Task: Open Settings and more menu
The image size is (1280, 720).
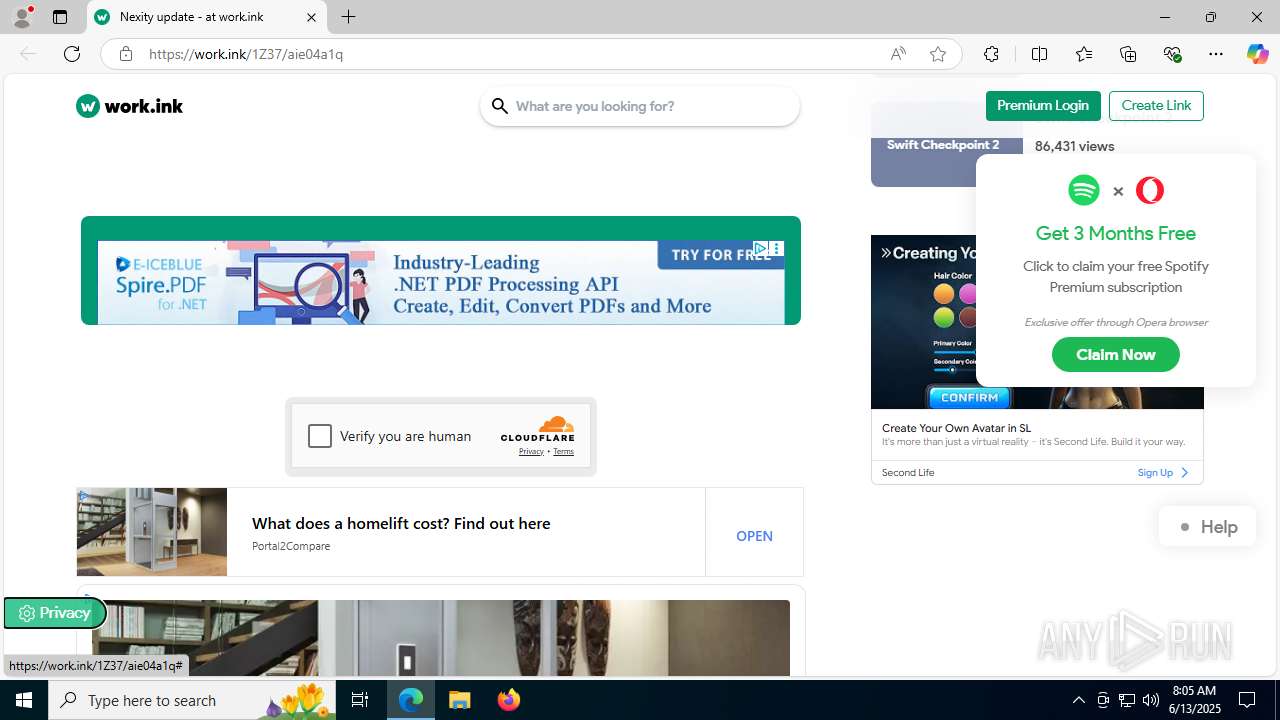Action: point(1216,54)
